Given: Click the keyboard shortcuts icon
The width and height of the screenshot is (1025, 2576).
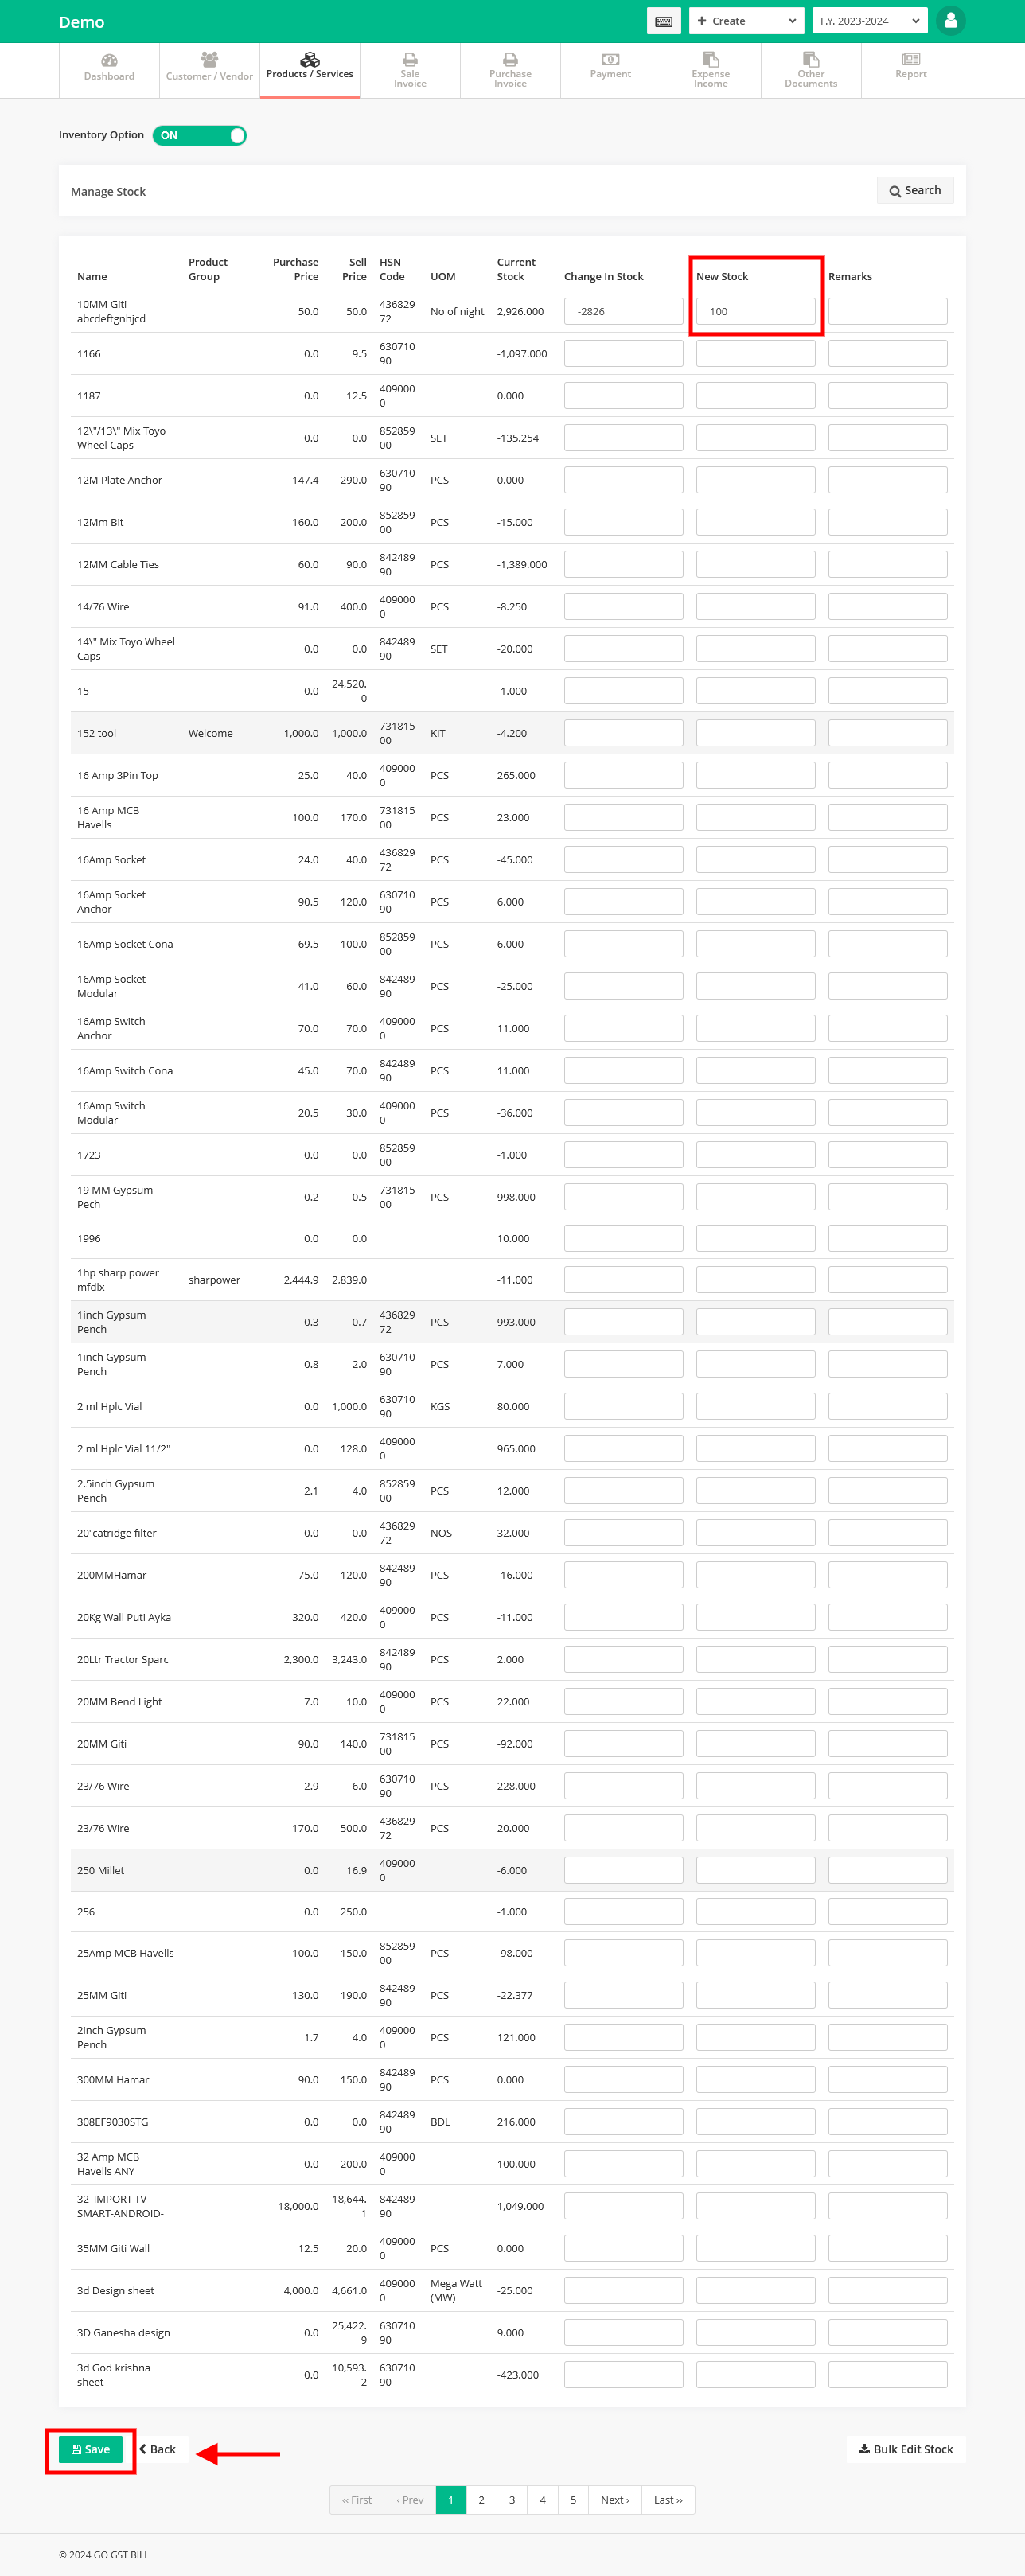Looking at the screenshot, I should click(x=663, y=21).
